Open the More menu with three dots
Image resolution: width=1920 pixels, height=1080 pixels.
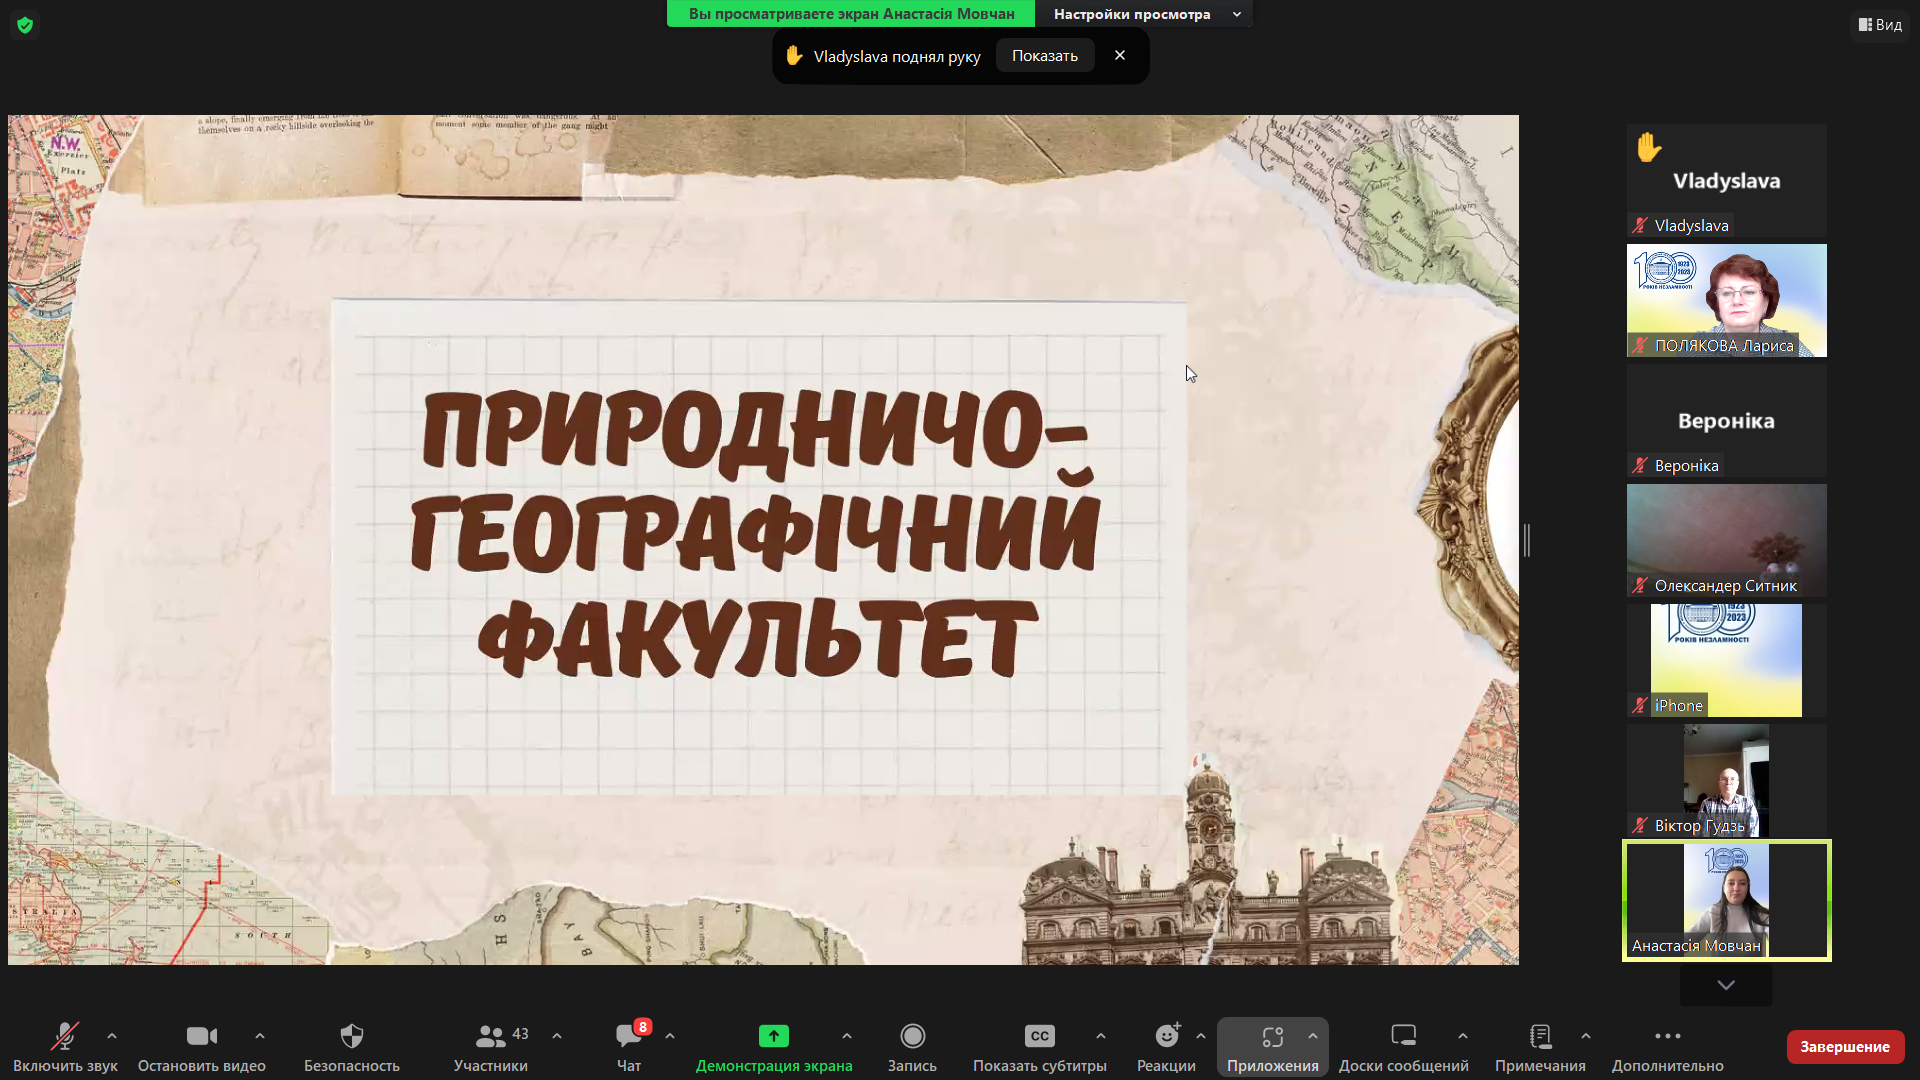pyautogui.click(x=1667, y=1036)
